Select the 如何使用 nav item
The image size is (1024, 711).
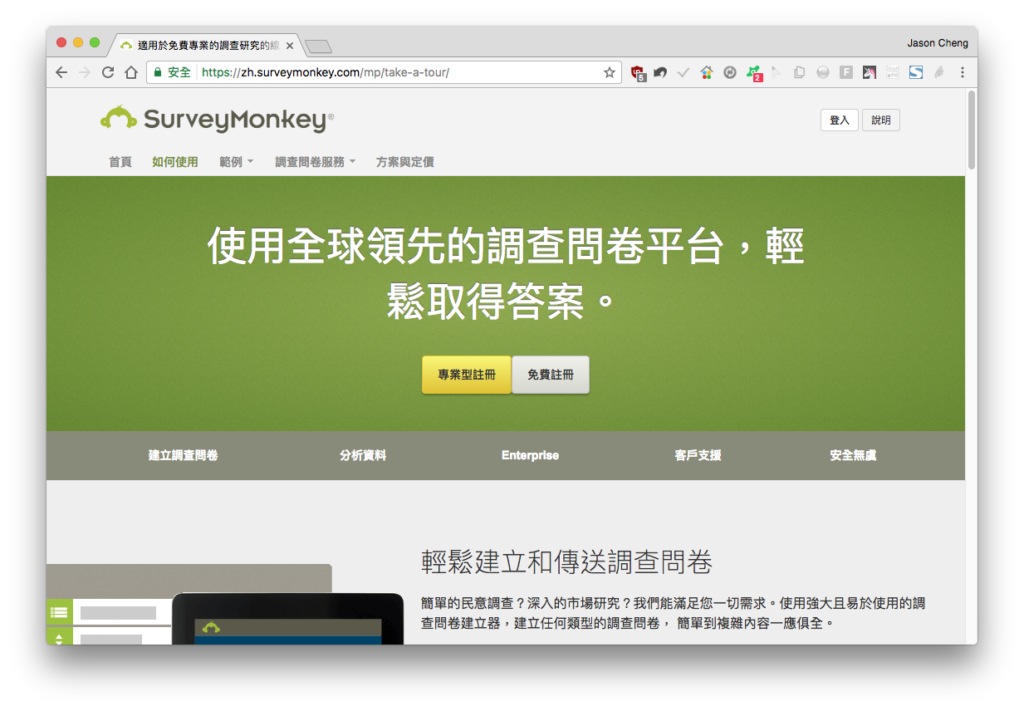[x=175, y=162]
